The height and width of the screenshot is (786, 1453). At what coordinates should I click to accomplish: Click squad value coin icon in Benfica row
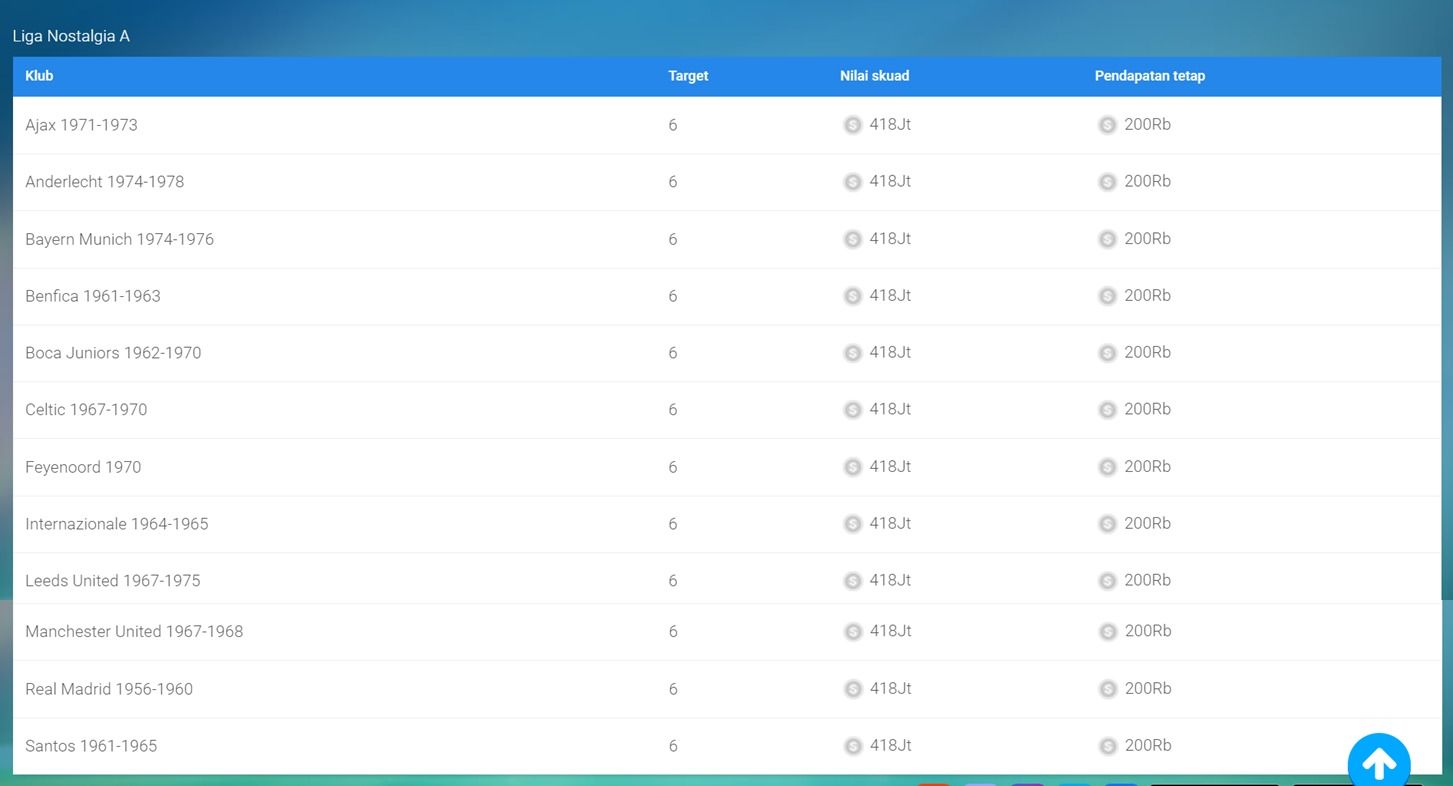pyautogui.click(x=852, y=296)
